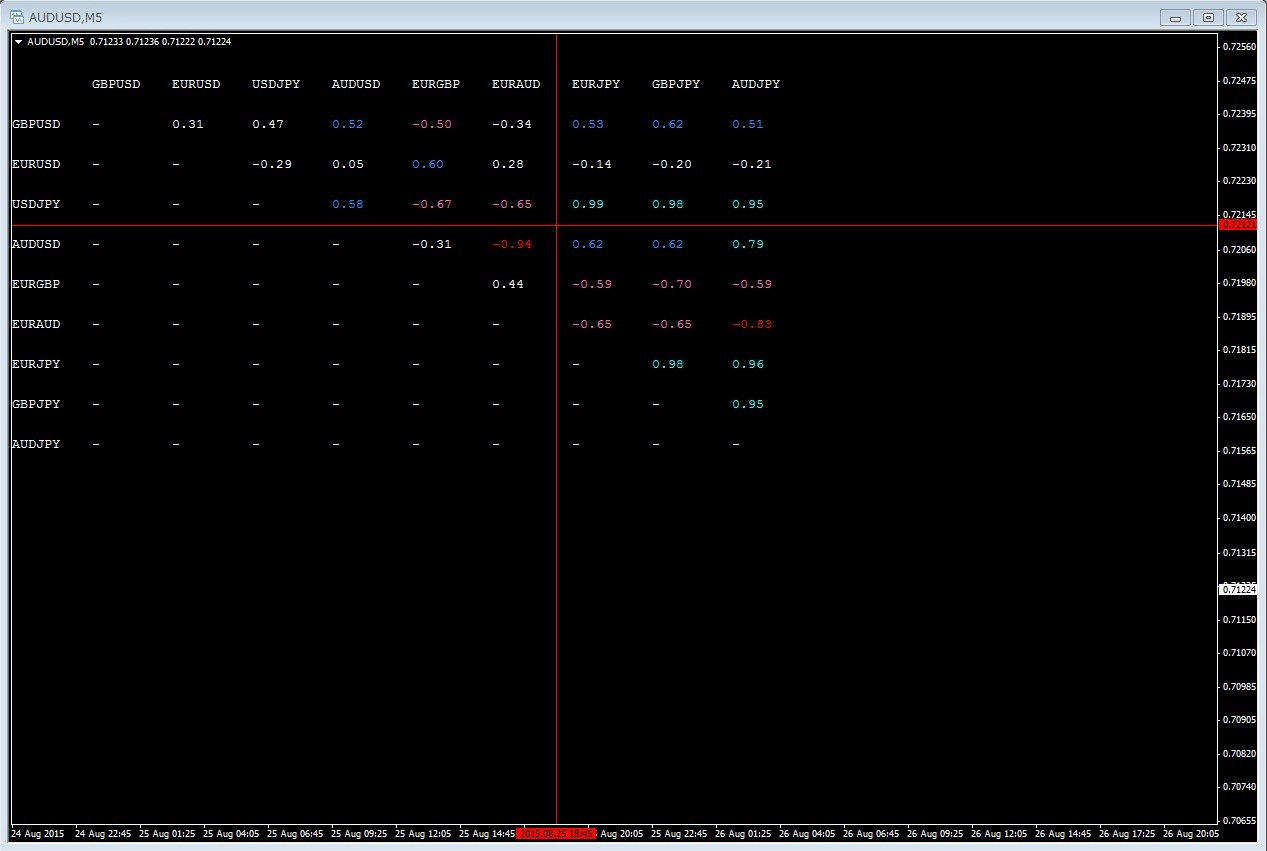Click the blue 0.60 correlation value
This screenshot has height=851, width=1267.
point(428,164)
